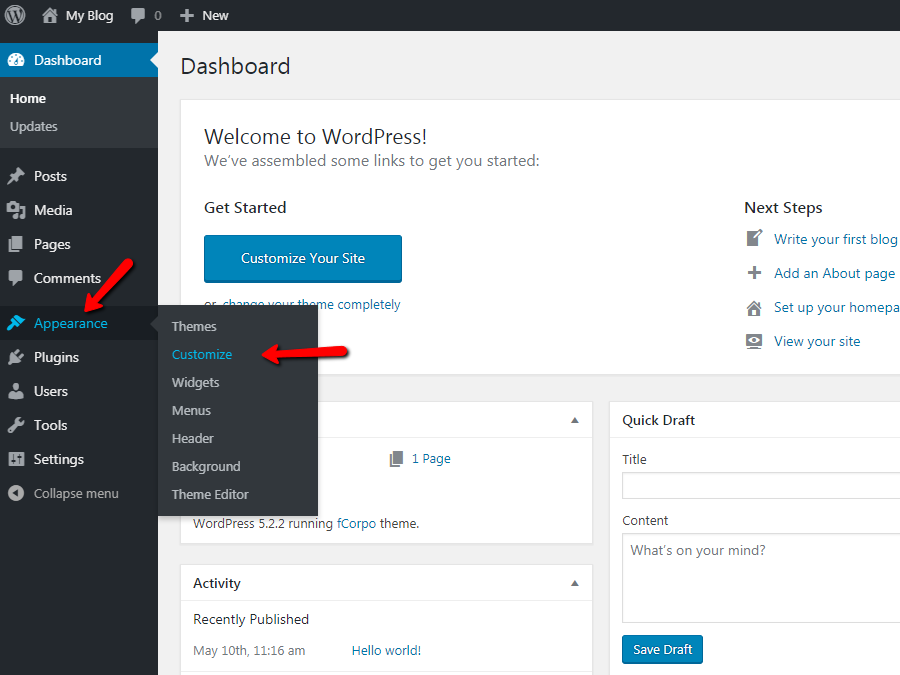Click the Tools wrench icon

(16, 425)
